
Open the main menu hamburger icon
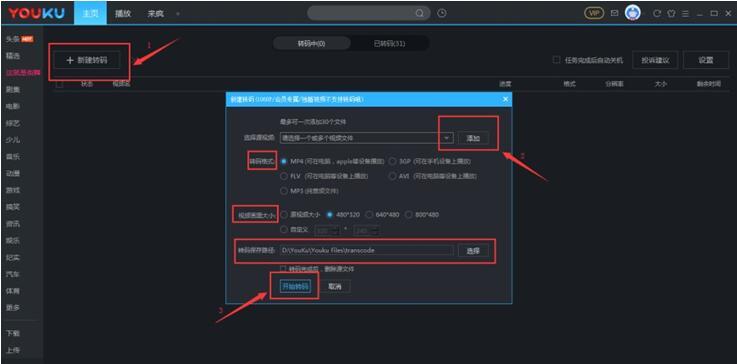click(x=685, y=14)
